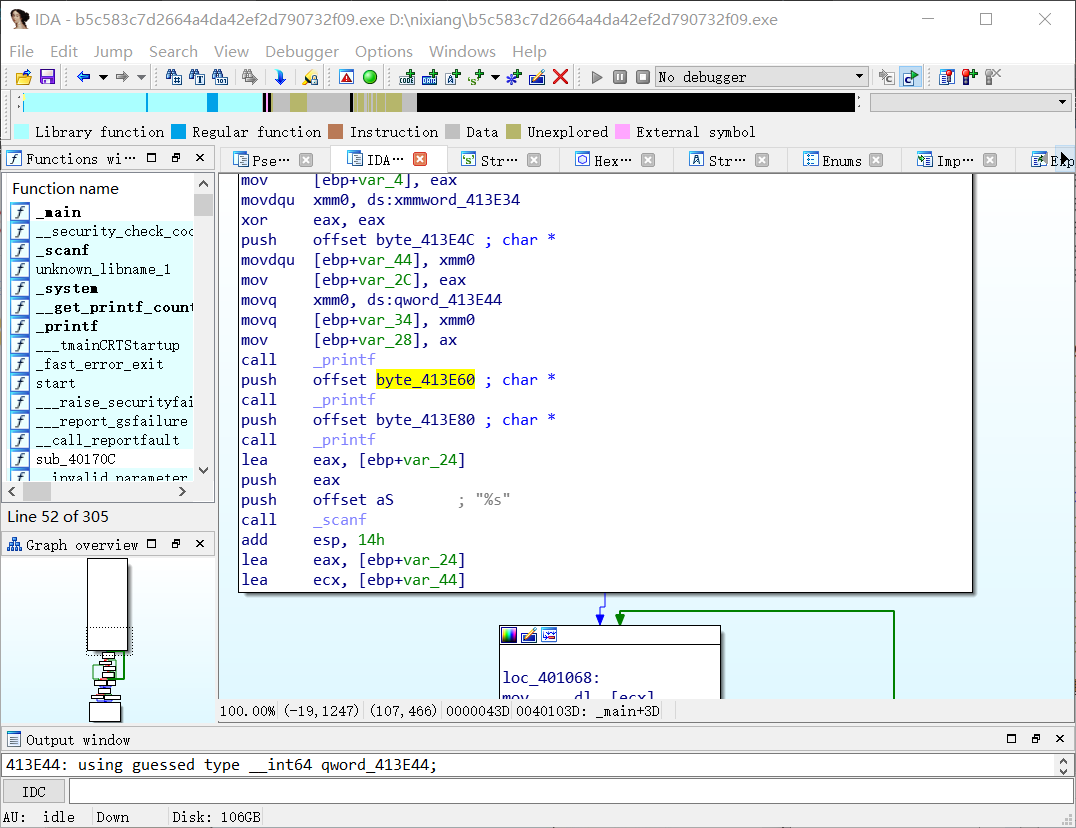Click the highlighted byte_413E60 operand
This screenshot has height=828, width=1076.
426,380
